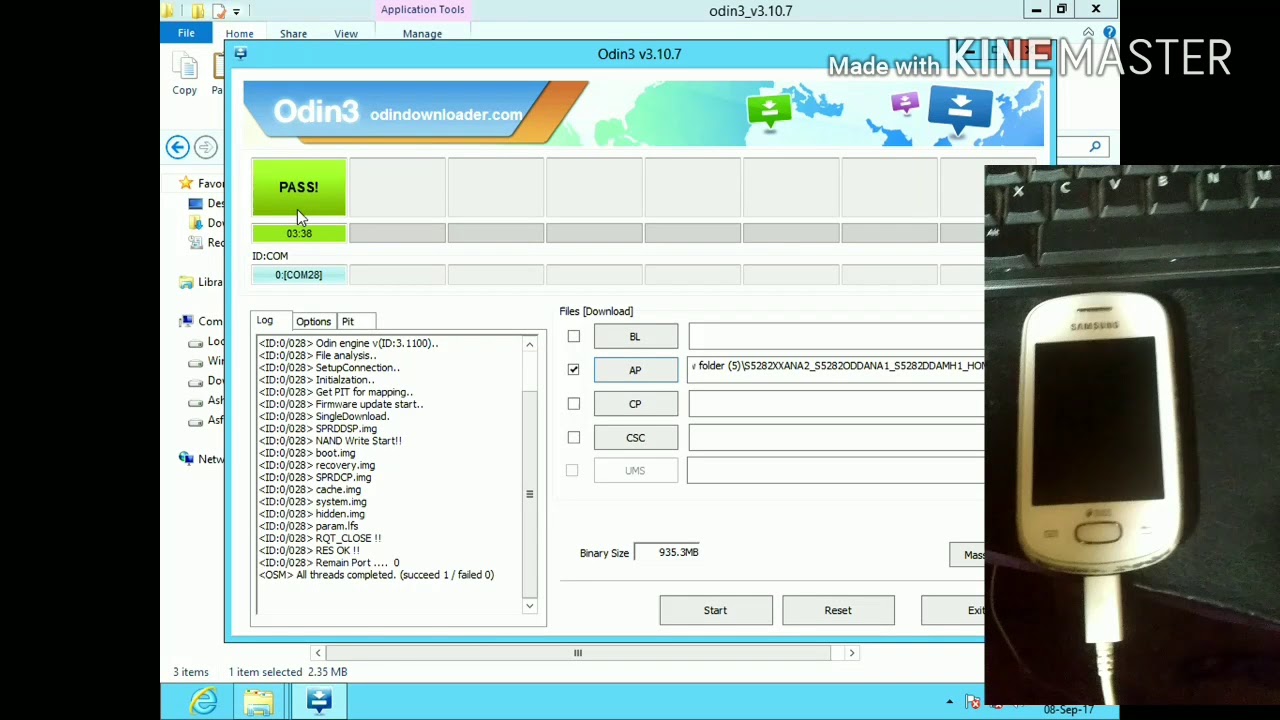
Task: Click the Computer icon in navigation pane
Action: [x=186, y=321]
